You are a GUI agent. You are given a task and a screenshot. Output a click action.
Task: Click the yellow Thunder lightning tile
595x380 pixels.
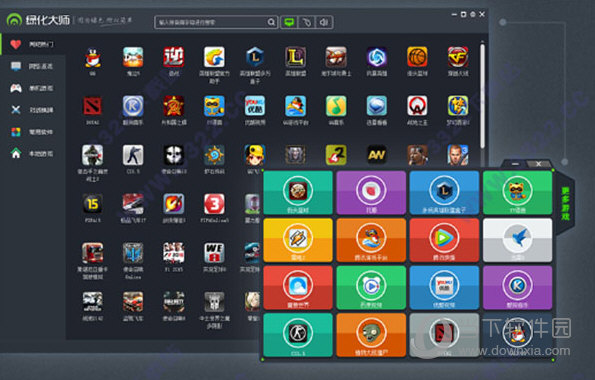[x=298, y=240]
